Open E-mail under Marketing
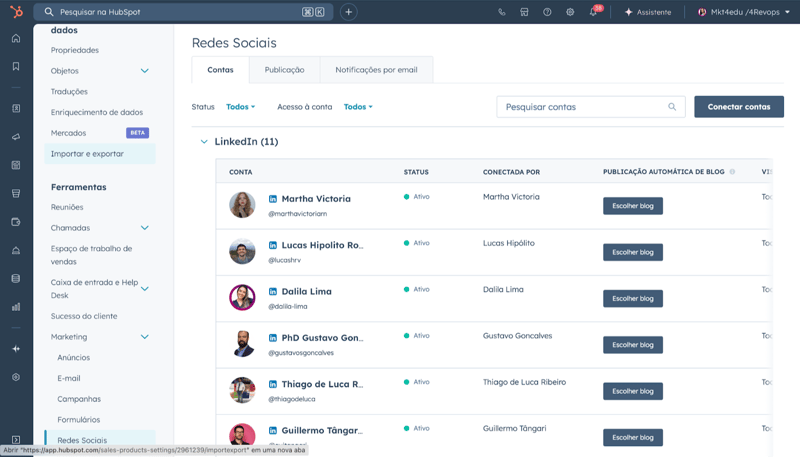Viewport: 800px width, 457px height. [69, 378]
